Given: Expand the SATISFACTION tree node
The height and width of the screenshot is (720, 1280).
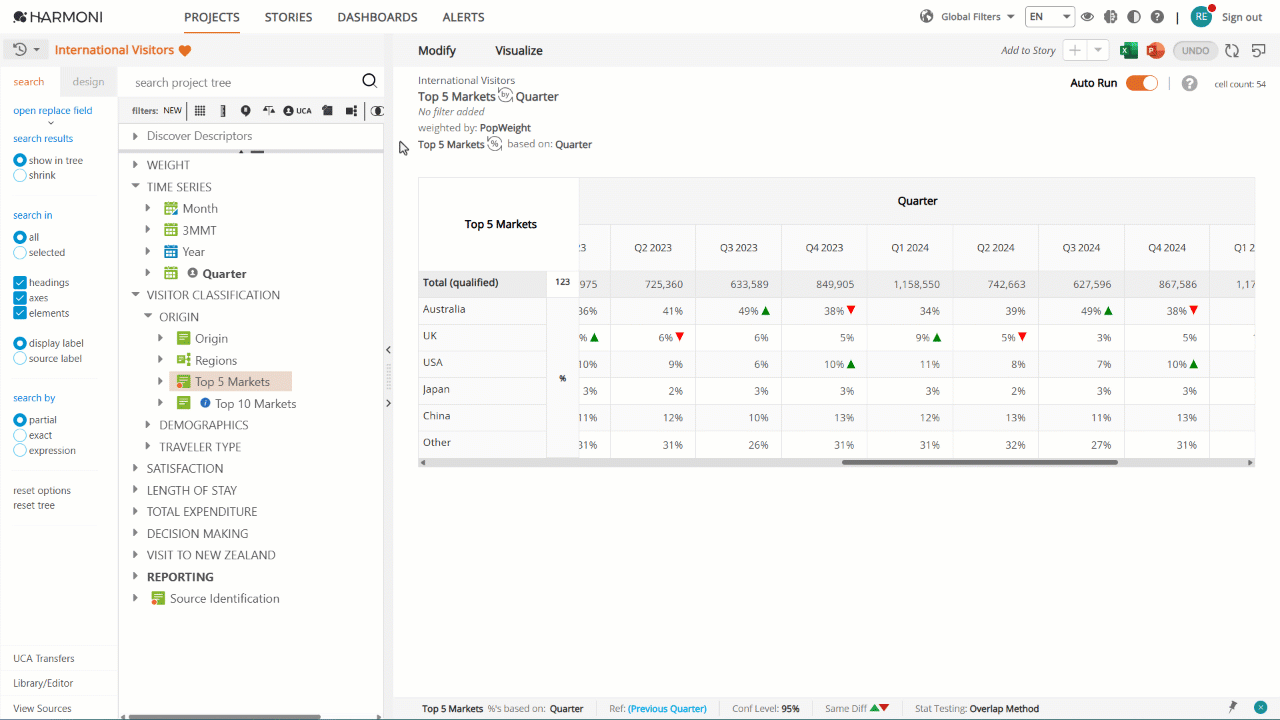Looking at the screenshot, I should 136,468.
